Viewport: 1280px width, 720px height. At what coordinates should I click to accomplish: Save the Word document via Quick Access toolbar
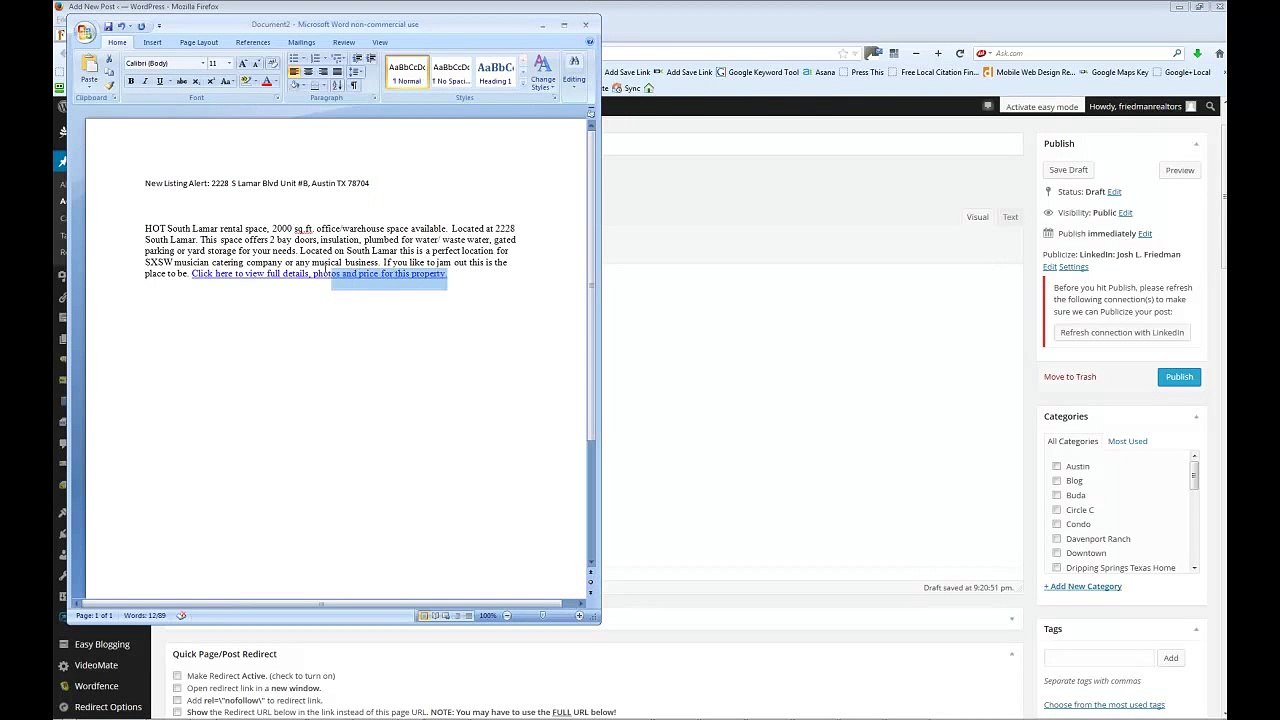tap(108, 26)
